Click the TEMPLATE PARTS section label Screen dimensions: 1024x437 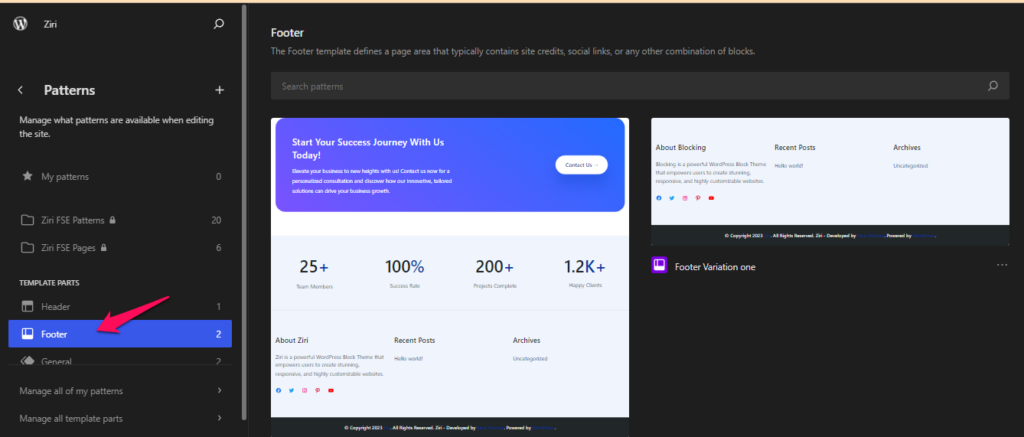click(50, 283)
